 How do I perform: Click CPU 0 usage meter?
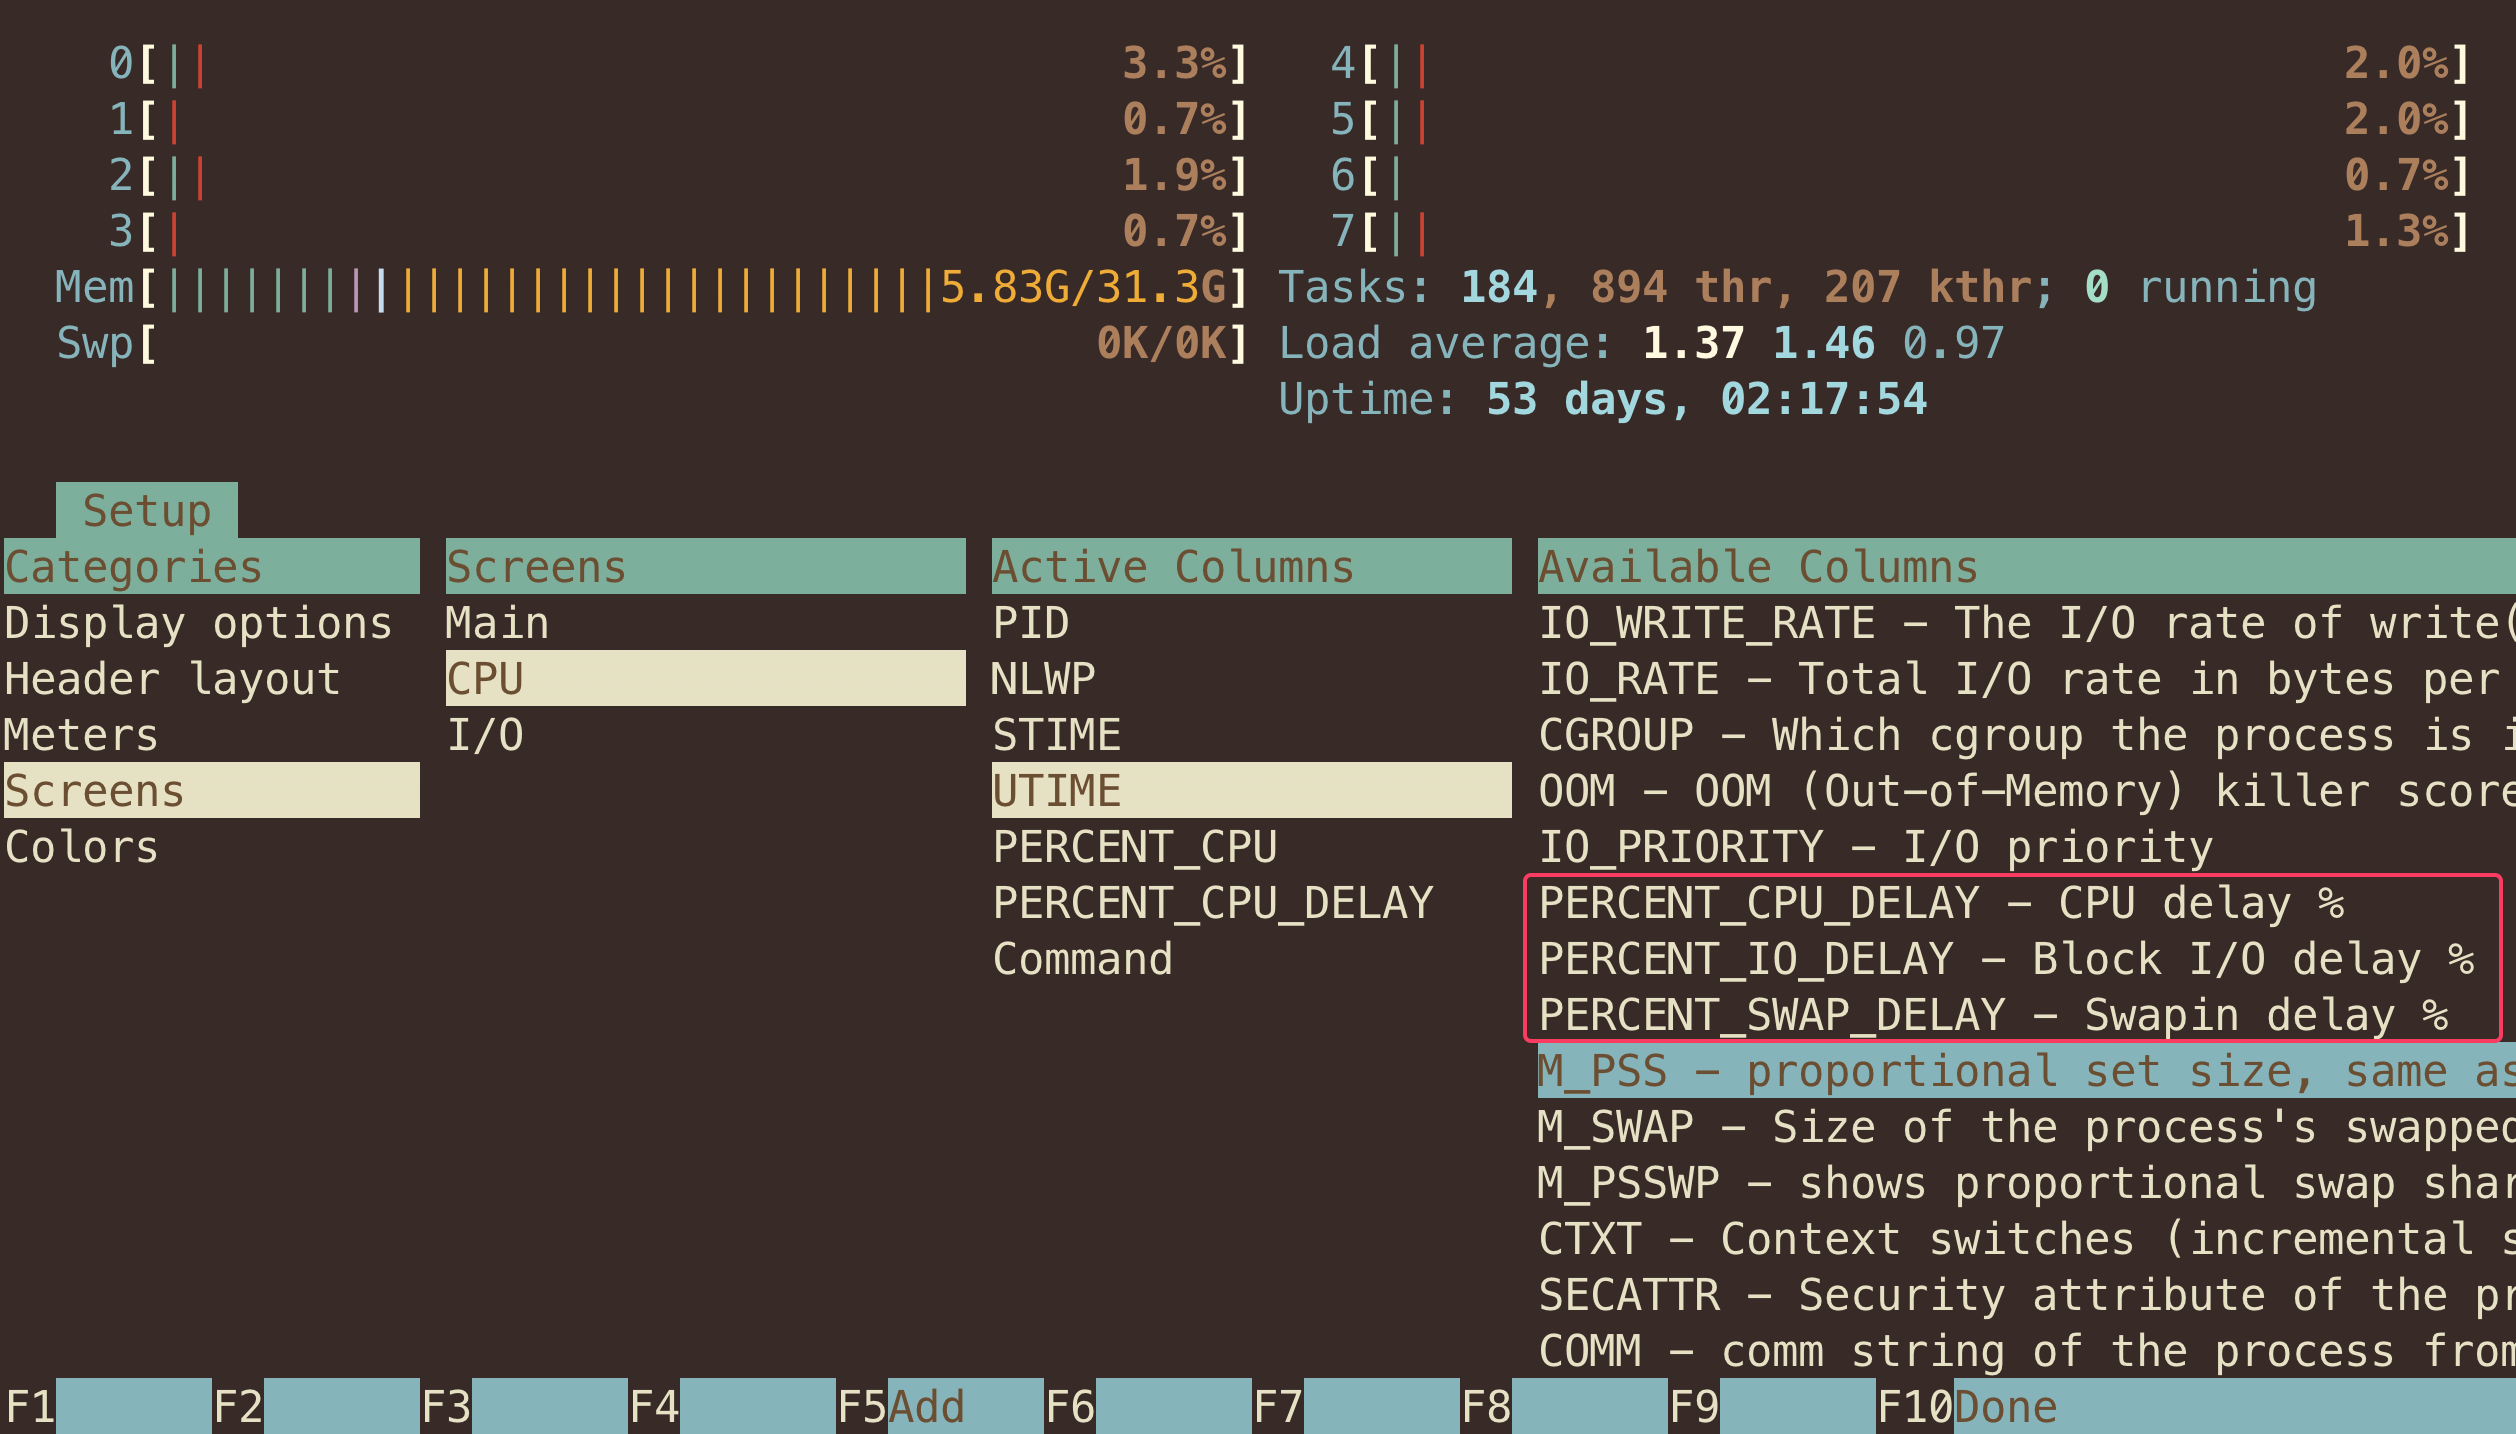tap(678, 64)
